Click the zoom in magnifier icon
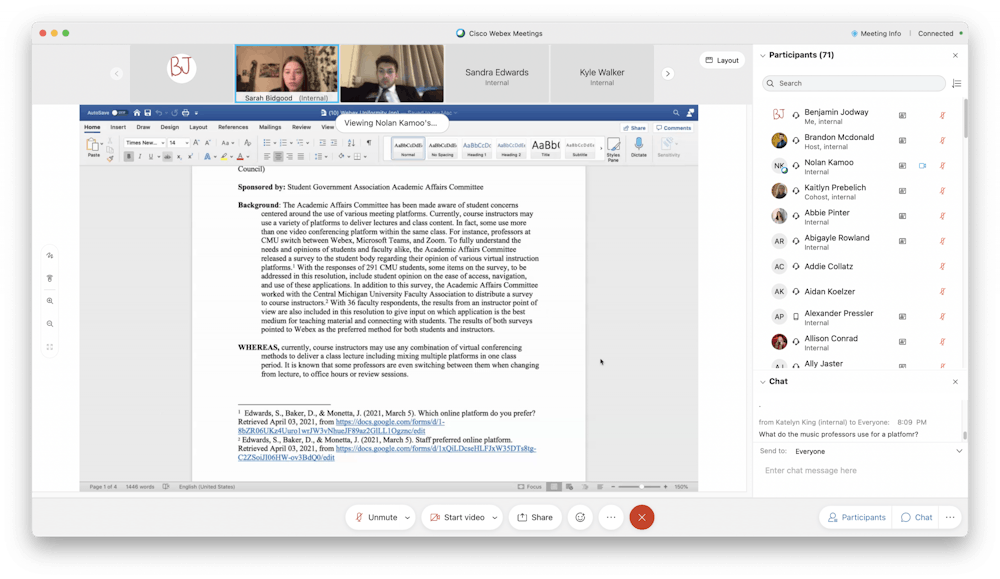Viewport: 1000px width, 579px height. pyautogui.click(x=50, y=301)
